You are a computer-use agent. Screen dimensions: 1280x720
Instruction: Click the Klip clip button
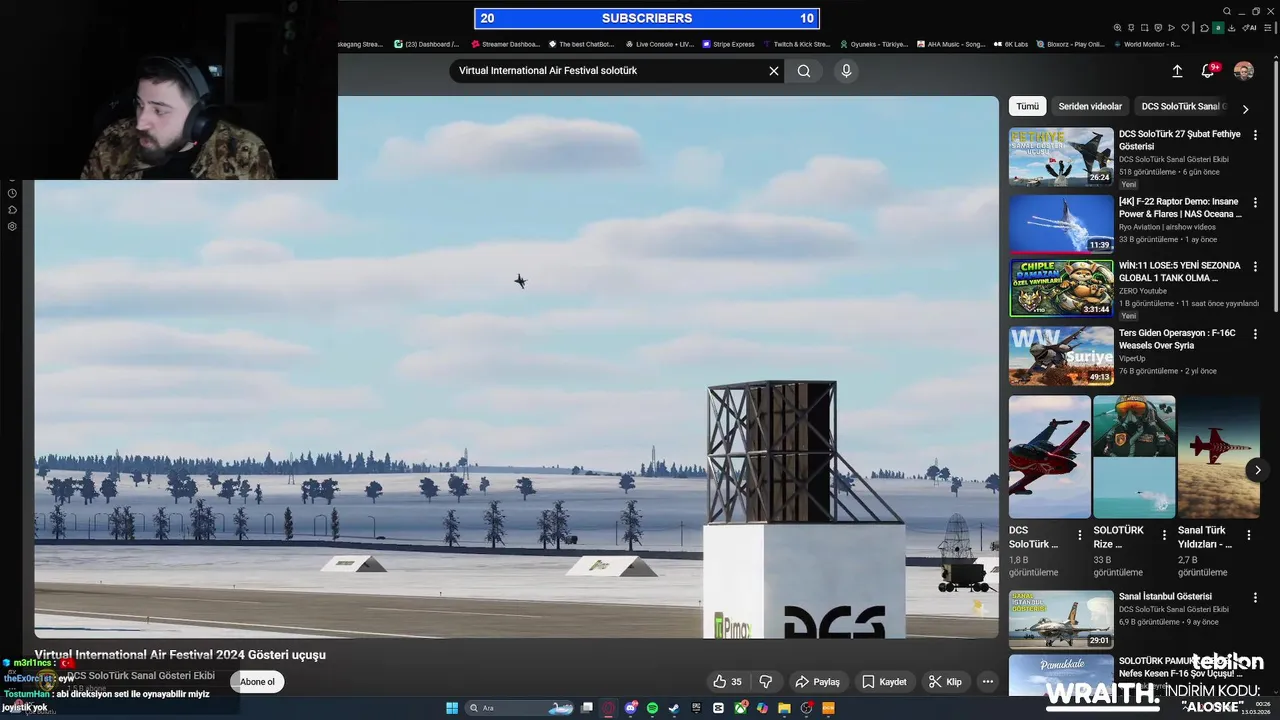945,682
